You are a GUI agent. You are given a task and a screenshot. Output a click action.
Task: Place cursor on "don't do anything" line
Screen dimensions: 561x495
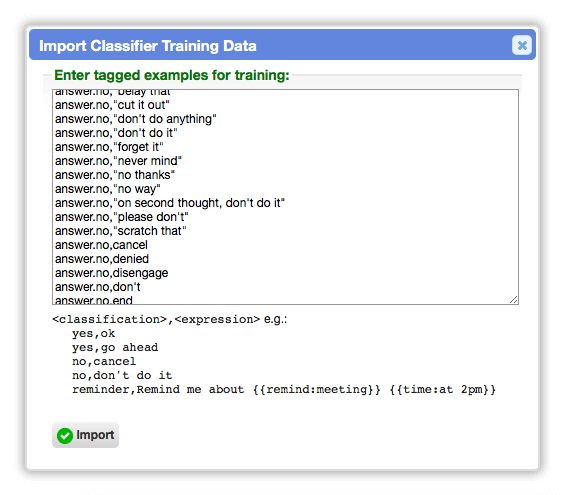[136, 119]
